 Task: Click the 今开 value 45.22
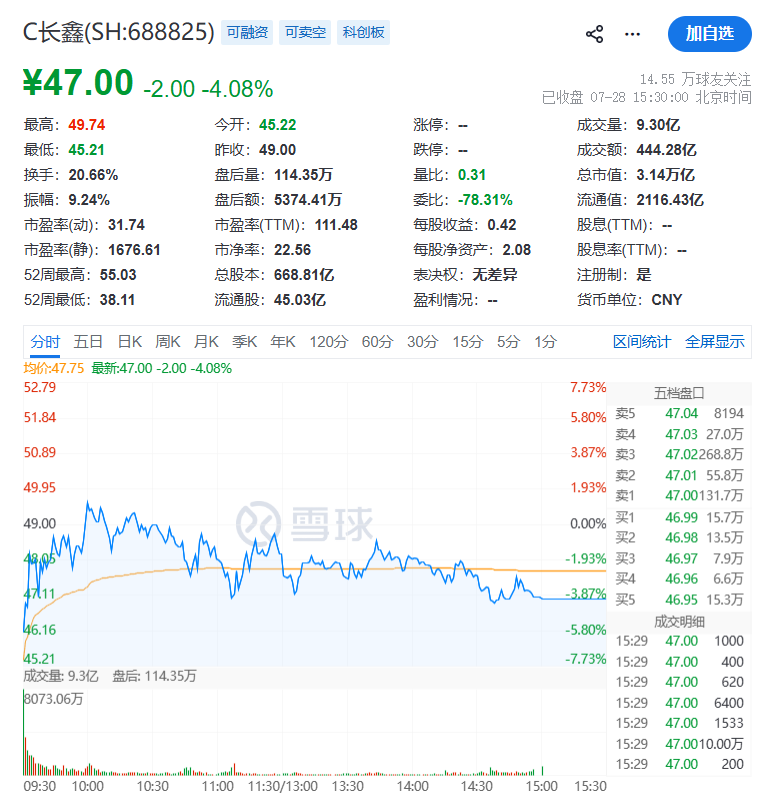pyautogui.click(x=277, y=125)
